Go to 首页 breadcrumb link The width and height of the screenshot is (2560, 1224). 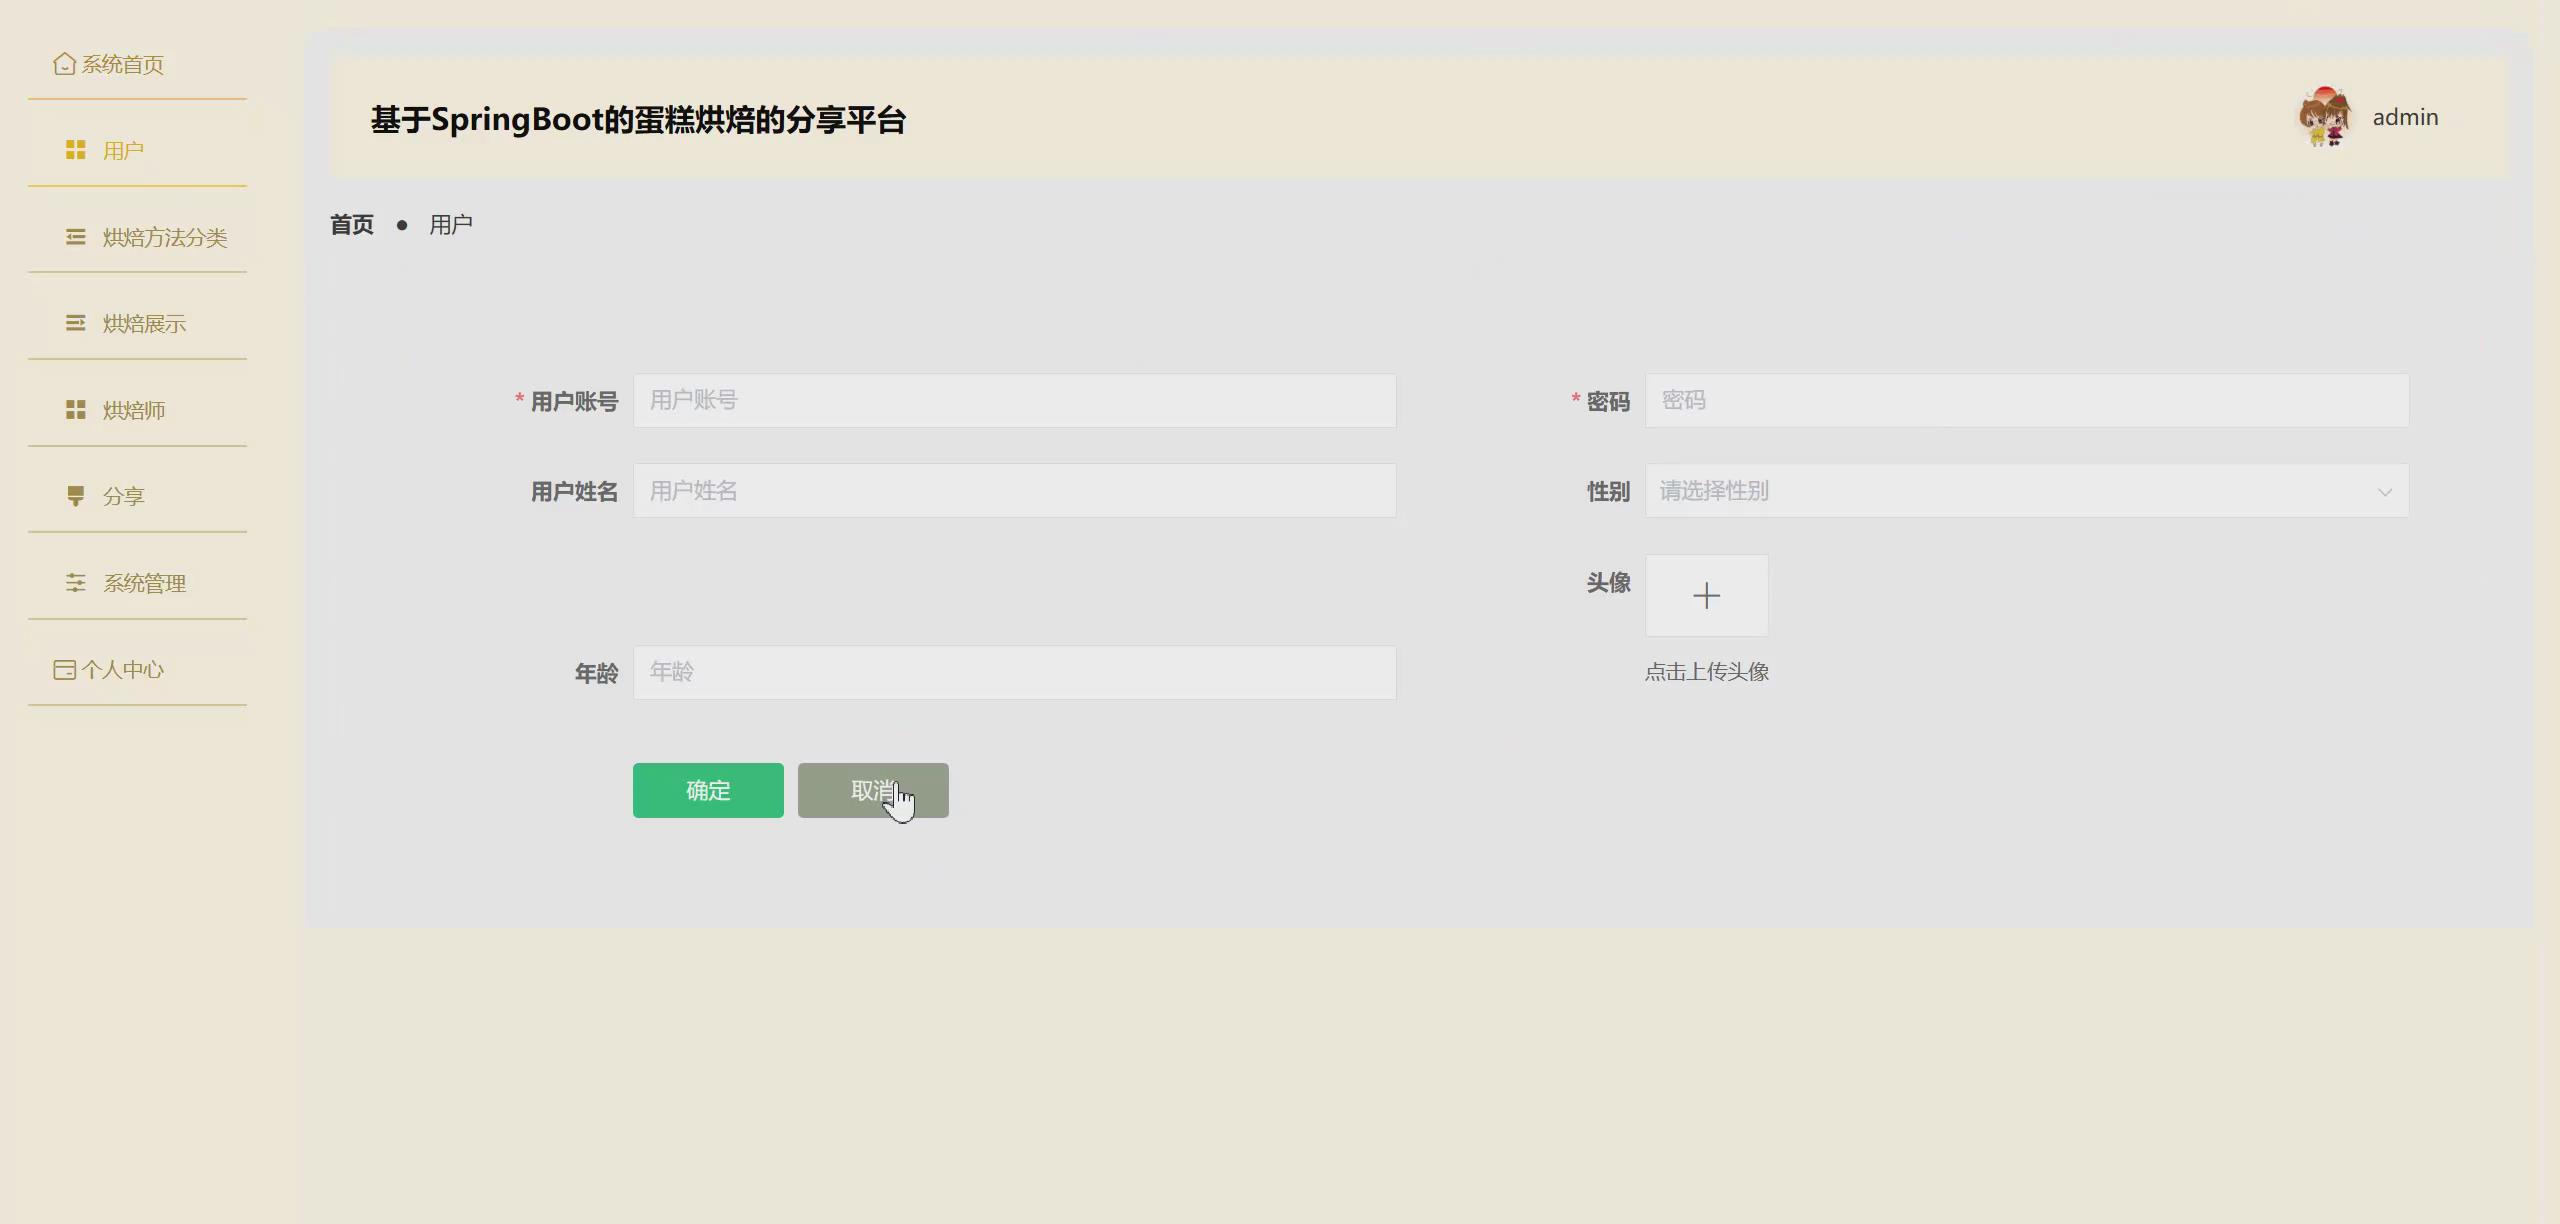(x=352, y=225)
